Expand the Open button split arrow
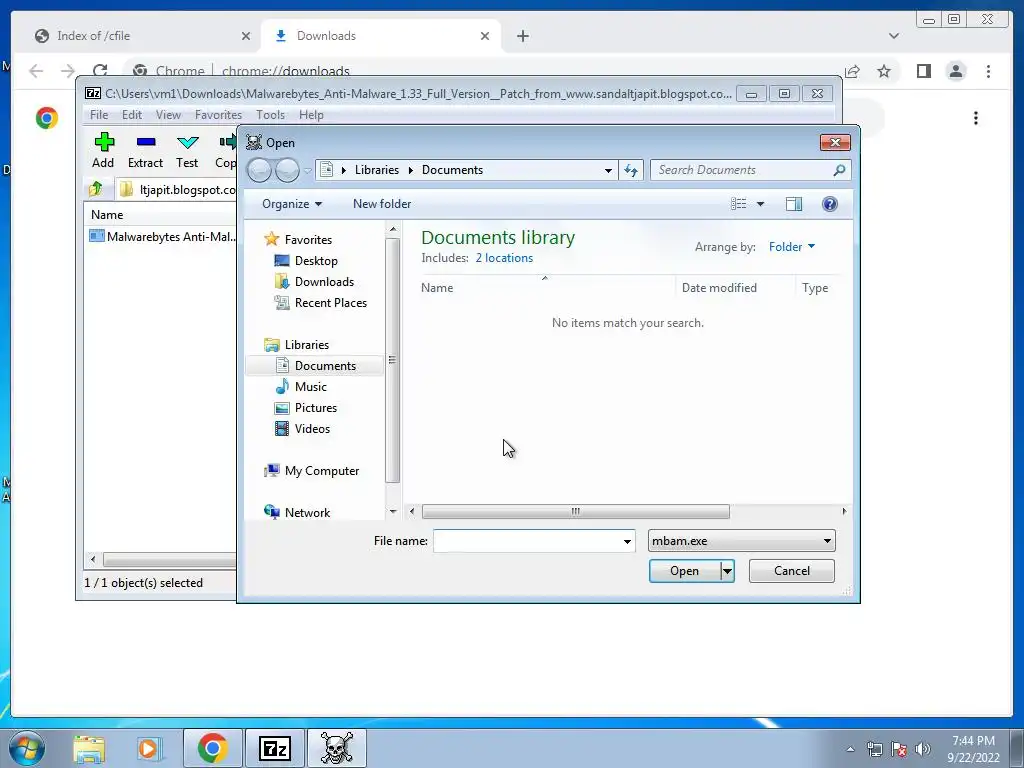 click(x=727, y=571)
